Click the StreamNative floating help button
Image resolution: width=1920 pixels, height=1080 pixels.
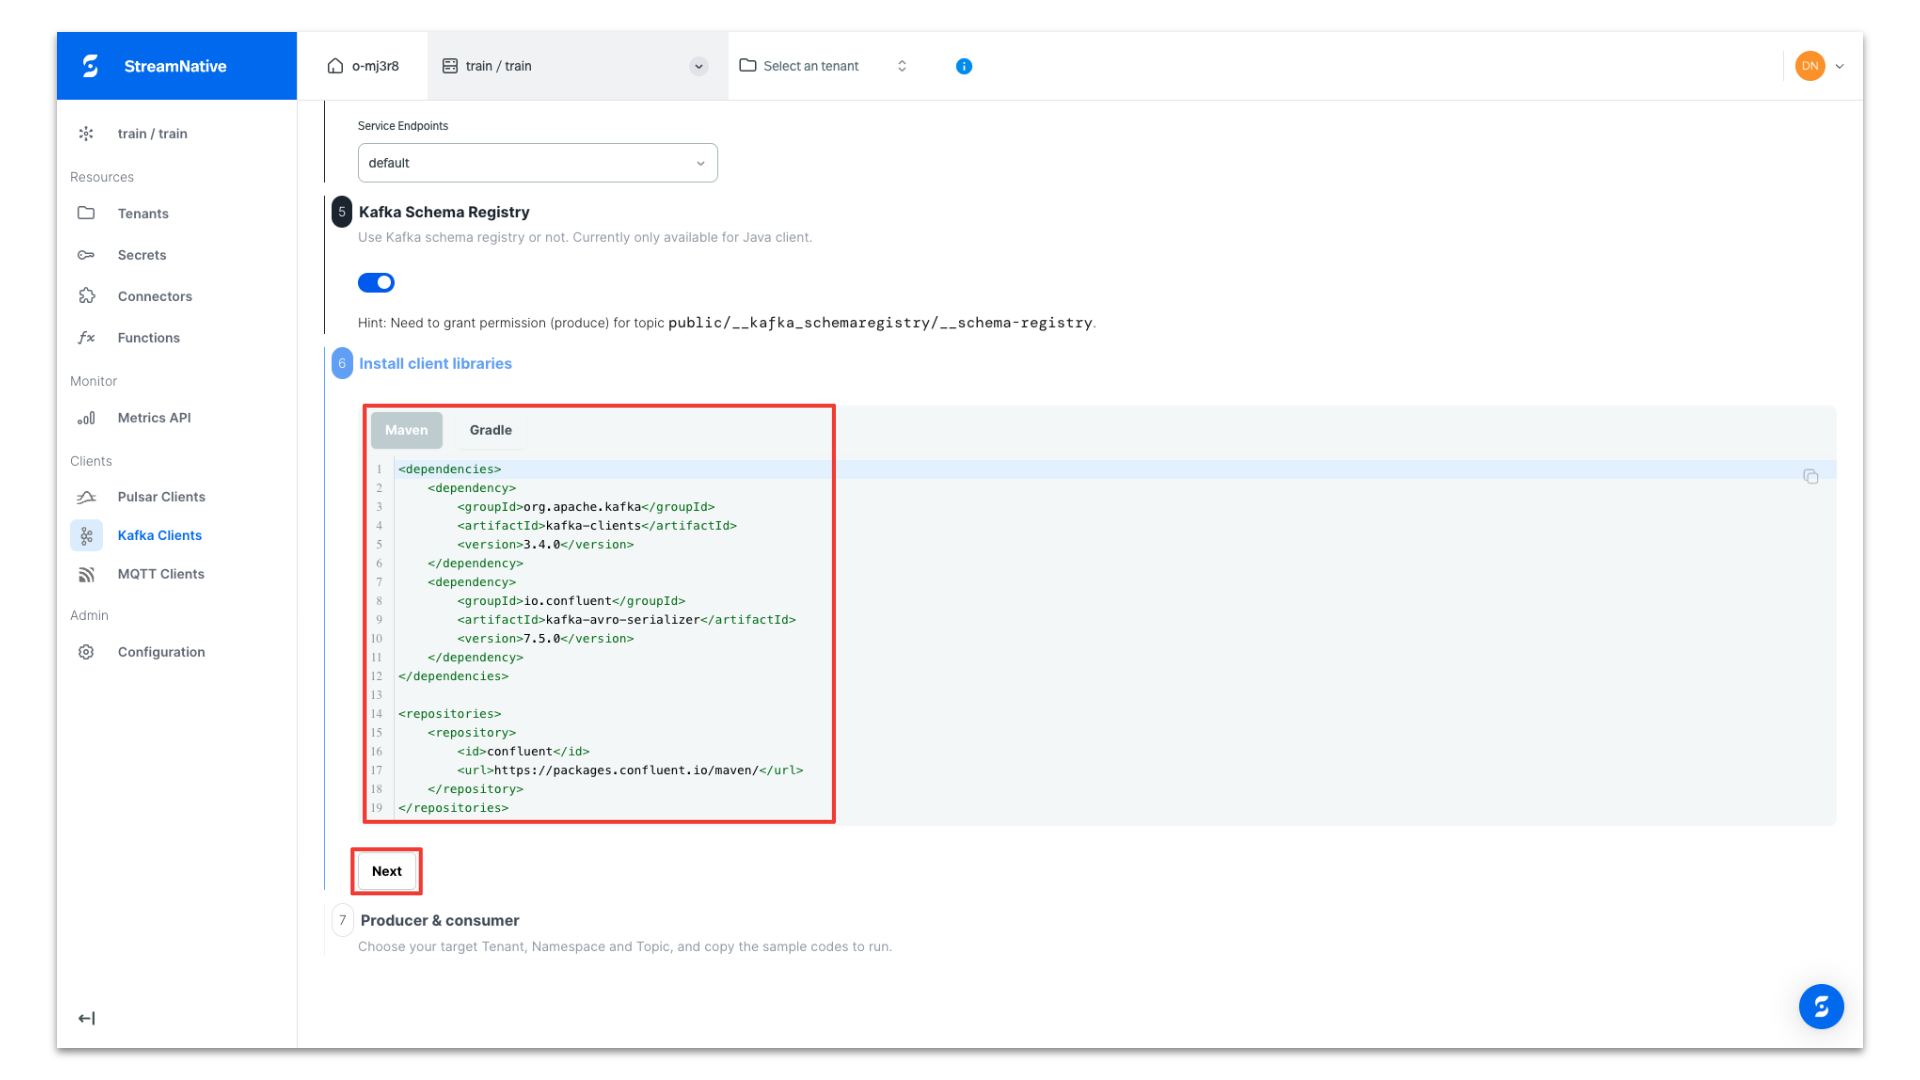tap(1821, 1007)
